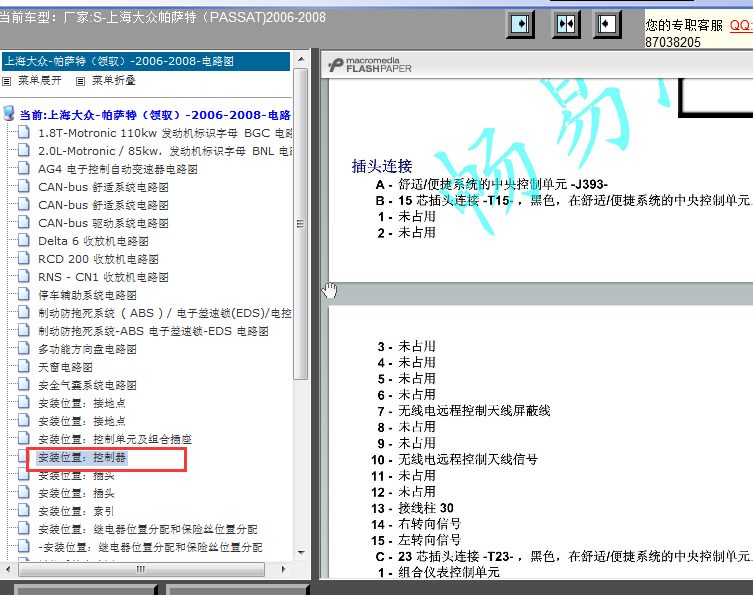Screen dimensions: 753x595
Task: Click the tree panel vertical scrollbar thumb
Action: [301, 224]
